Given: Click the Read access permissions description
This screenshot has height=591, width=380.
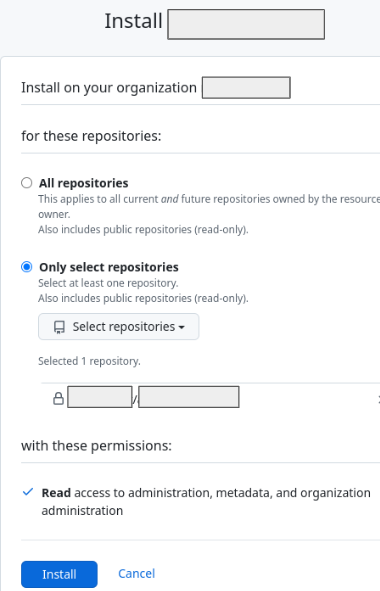Looking at the screenshot, I should 206,502.
